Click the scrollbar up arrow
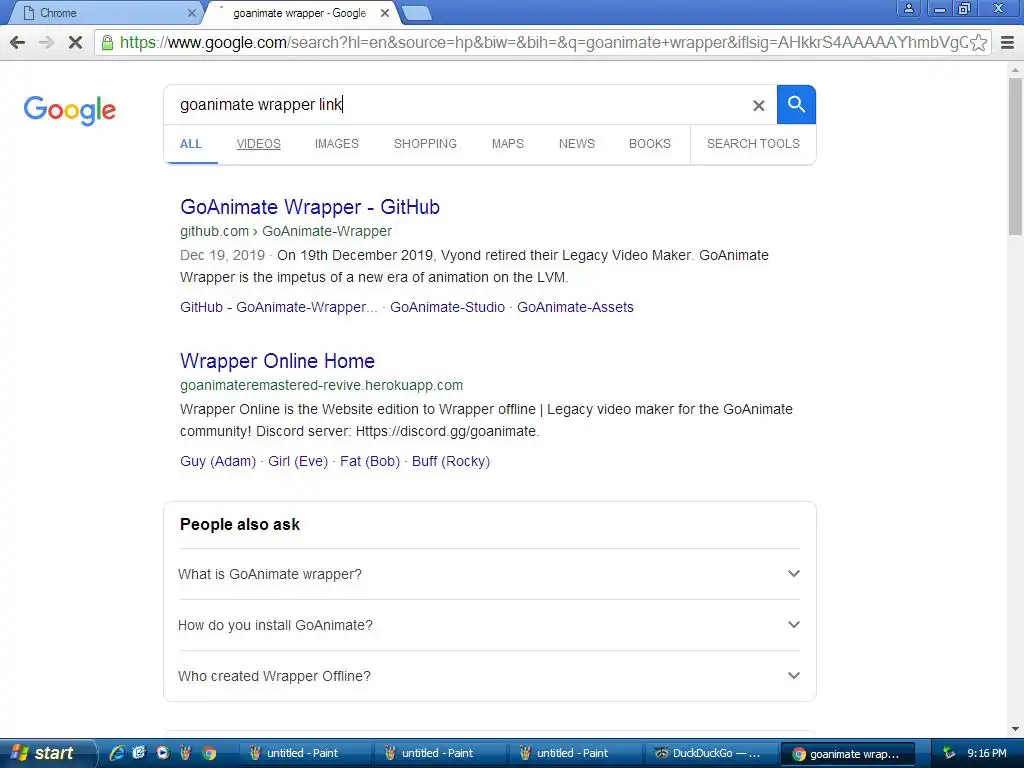 point(1016,69)
